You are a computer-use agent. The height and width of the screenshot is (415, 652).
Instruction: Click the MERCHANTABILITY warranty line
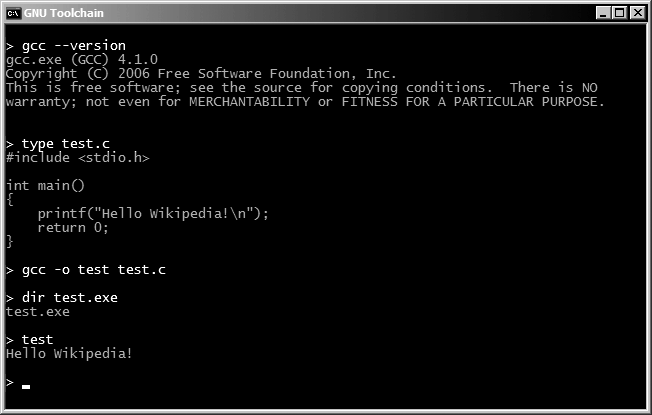(305, 102)
